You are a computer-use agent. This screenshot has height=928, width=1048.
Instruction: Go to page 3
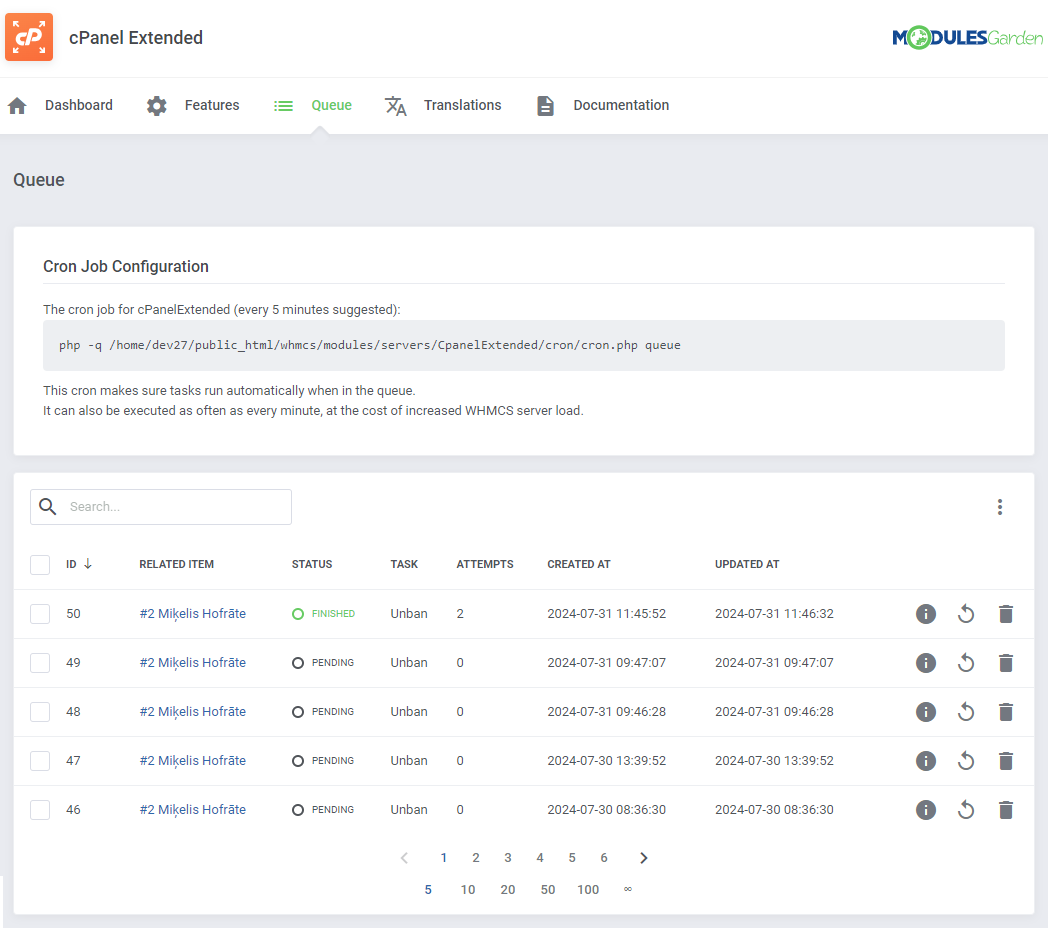coord(508,858)
